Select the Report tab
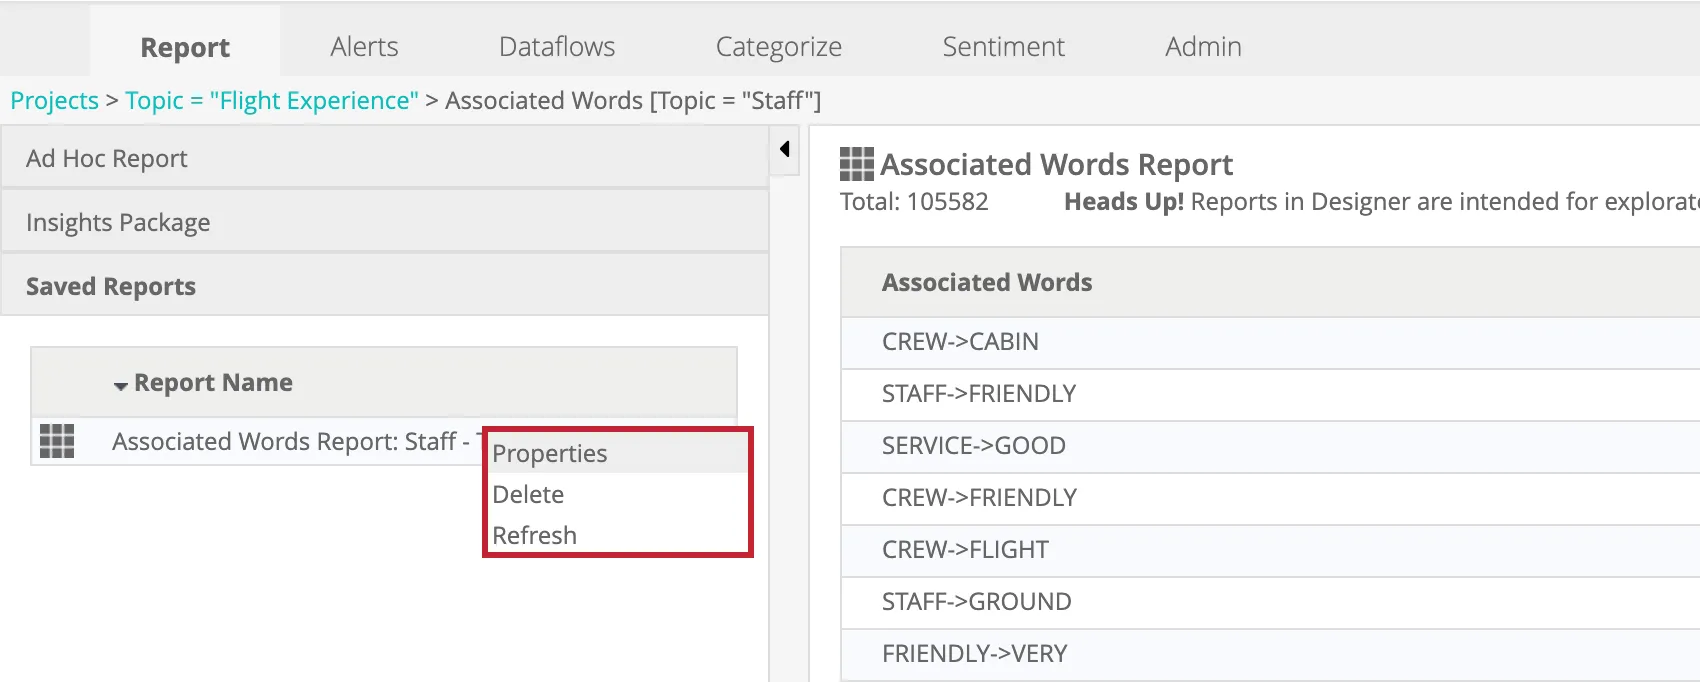 tap(185, 48)
